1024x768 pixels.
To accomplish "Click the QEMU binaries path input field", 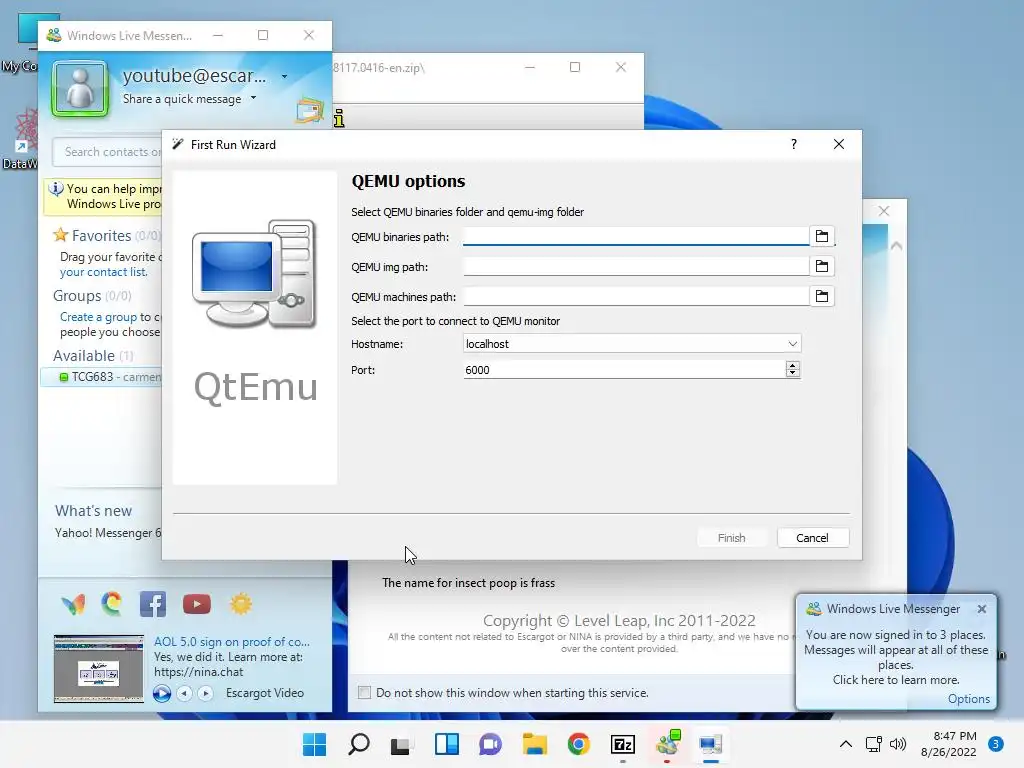I will (x=635, y=236).
